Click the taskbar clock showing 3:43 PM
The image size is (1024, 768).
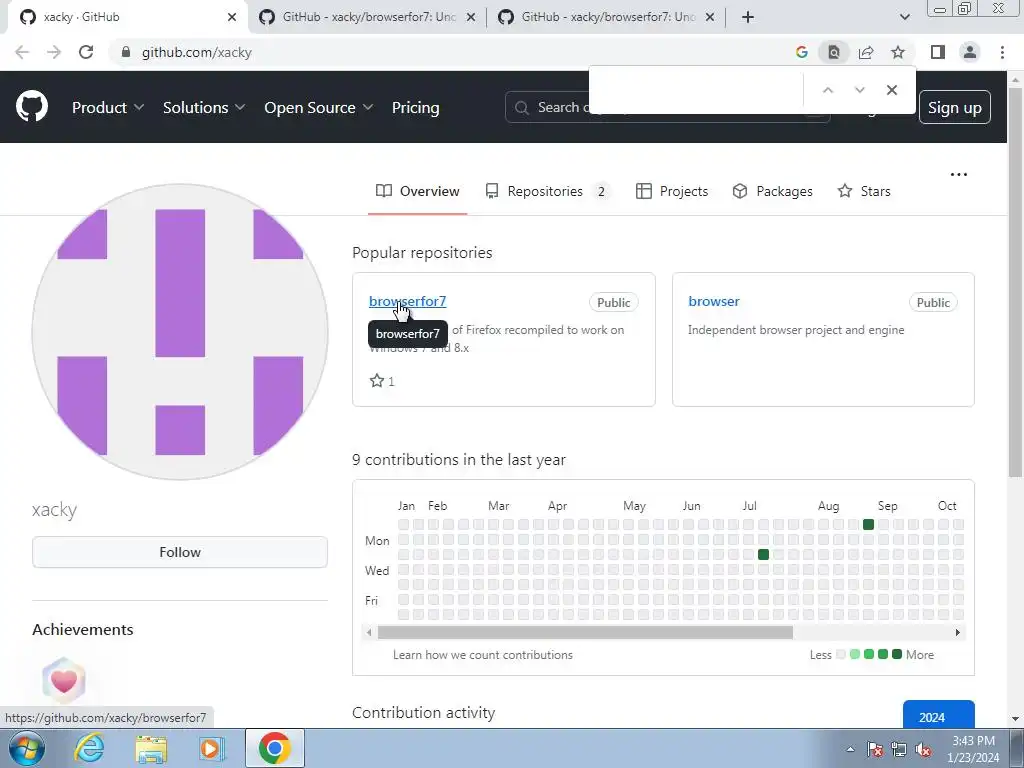click(x=973, y=749)
